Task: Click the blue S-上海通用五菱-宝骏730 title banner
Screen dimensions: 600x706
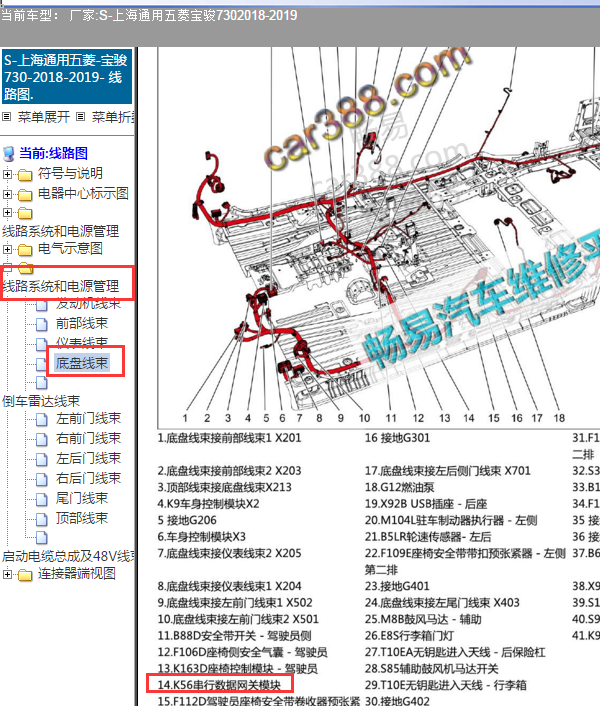Action: (67, 77)
